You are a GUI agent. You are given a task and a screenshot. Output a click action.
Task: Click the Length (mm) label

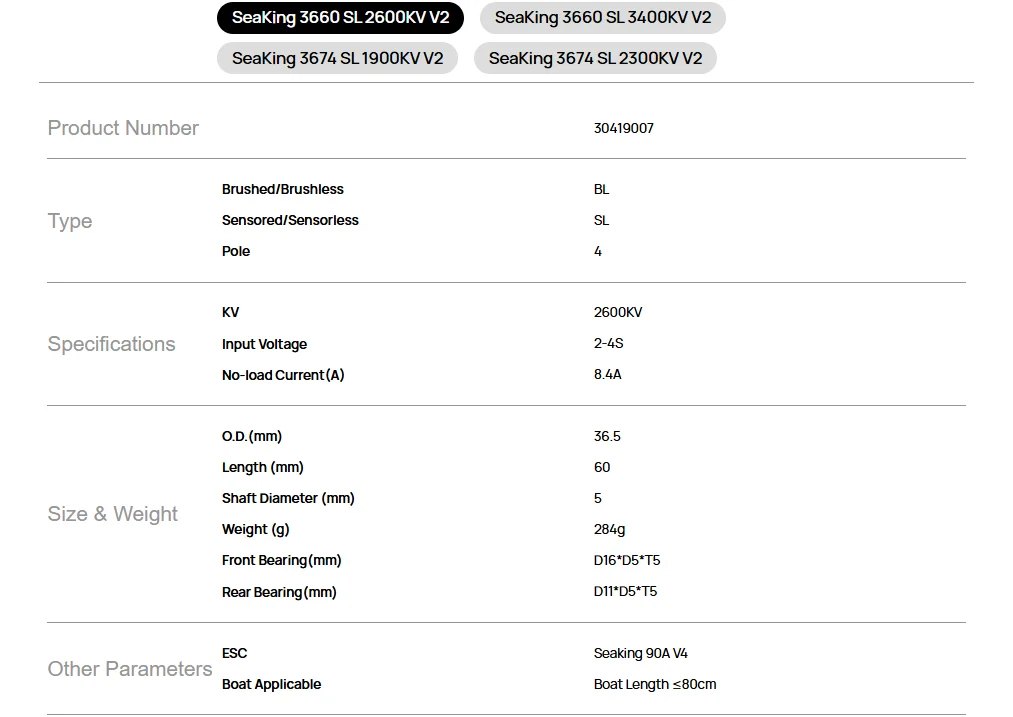[262, 467]
